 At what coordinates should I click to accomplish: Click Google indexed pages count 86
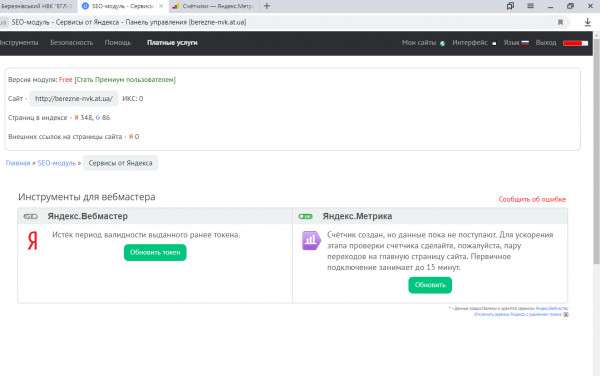click(x=106, y=118)
